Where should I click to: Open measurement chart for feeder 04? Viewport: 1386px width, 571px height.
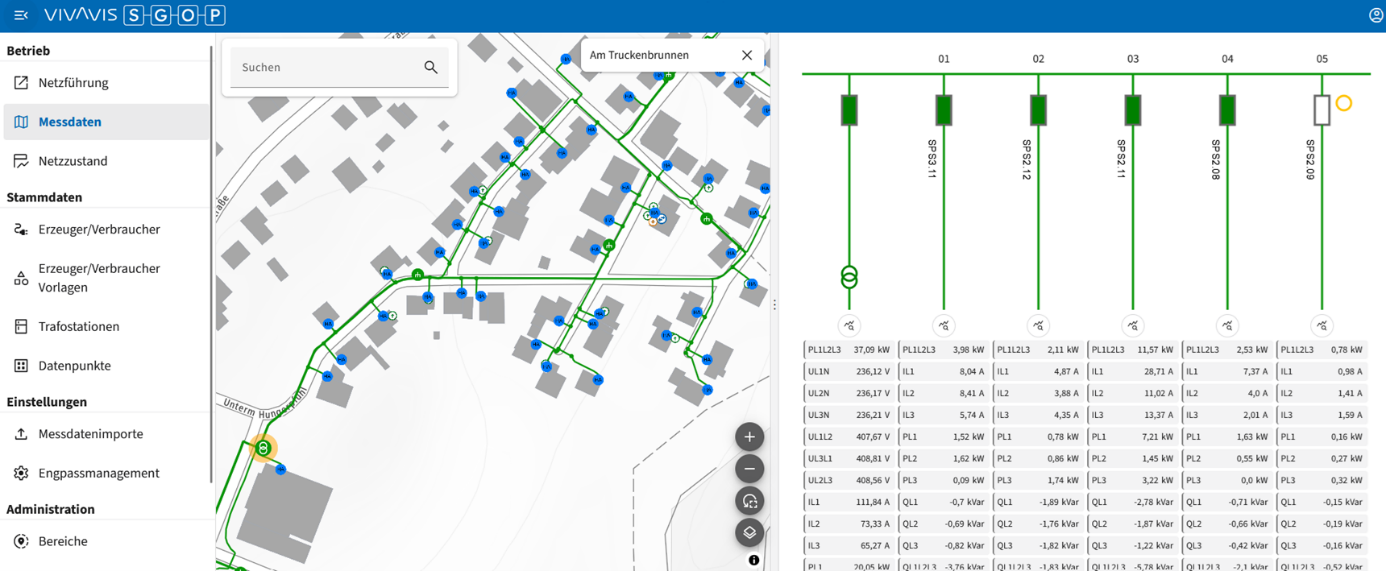click(1227, 325)
